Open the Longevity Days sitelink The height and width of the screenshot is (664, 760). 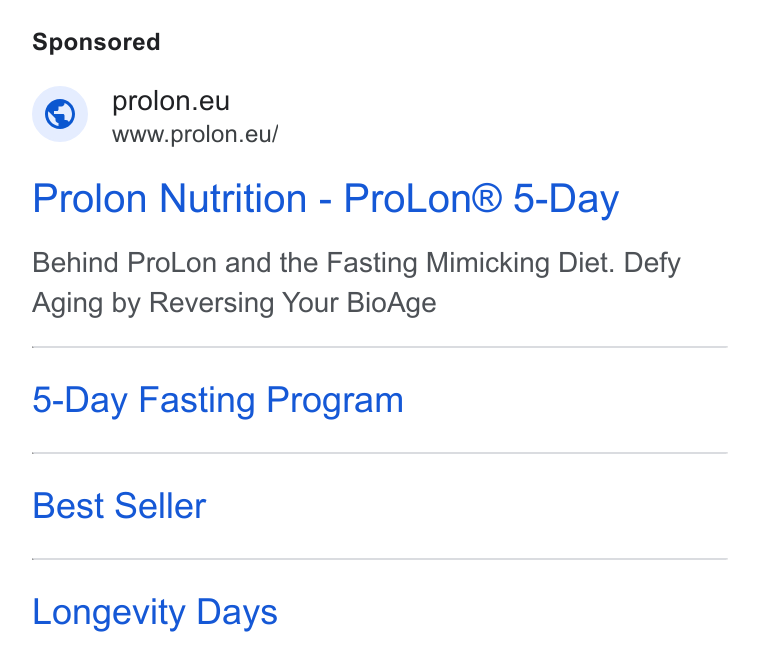pos(155,612)
